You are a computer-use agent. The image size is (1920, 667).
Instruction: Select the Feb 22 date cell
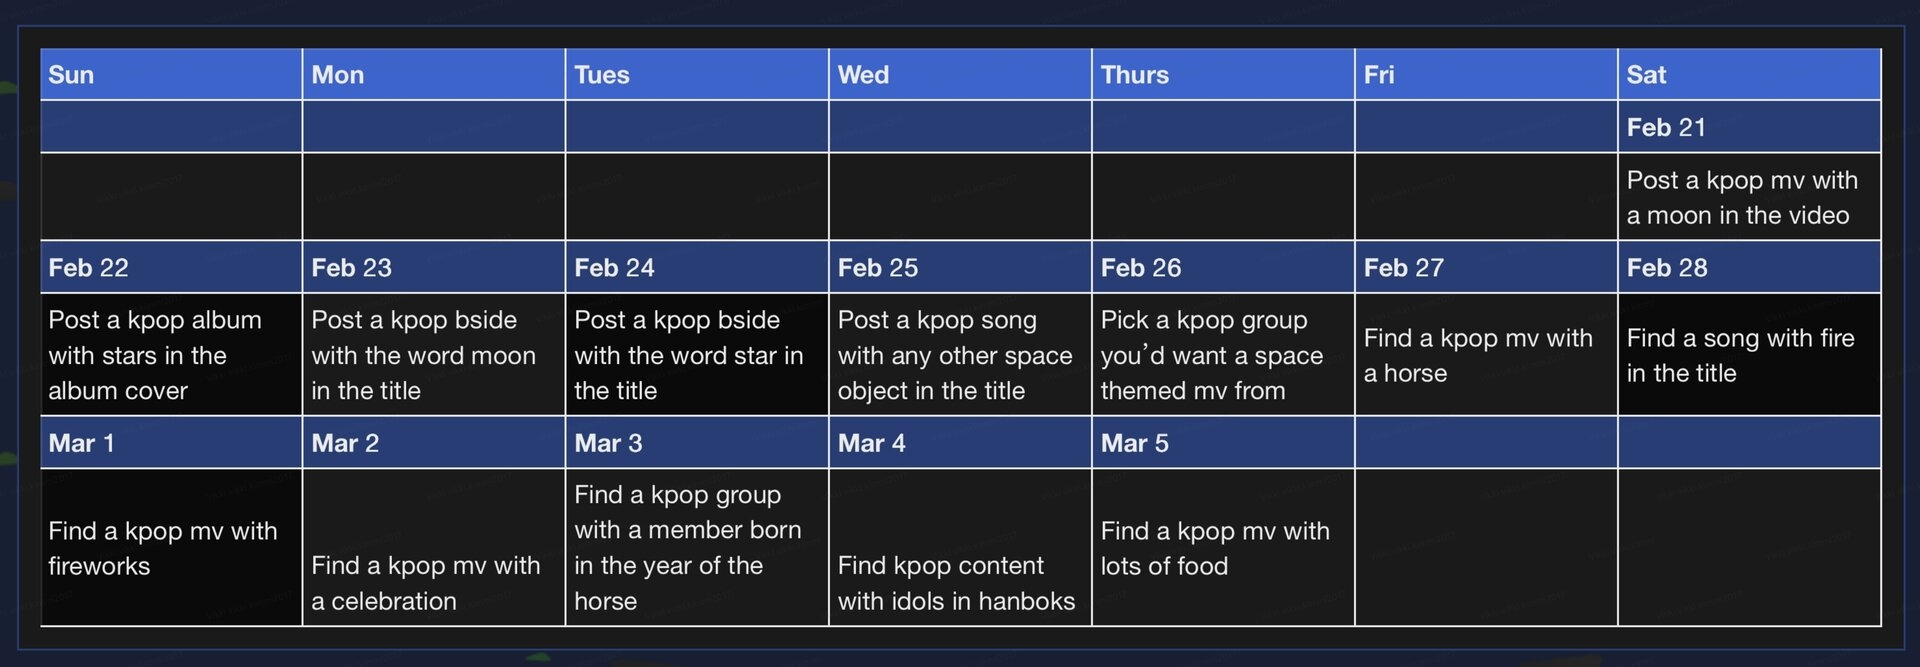pos(171,267)
